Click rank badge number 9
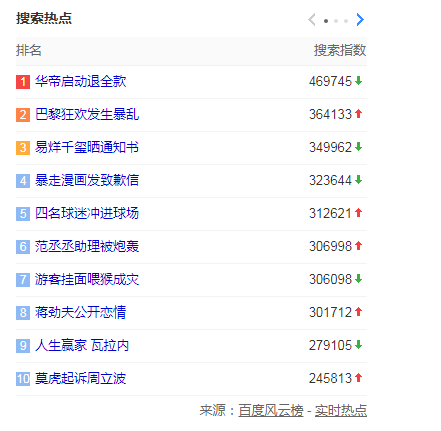 (23, 346)
